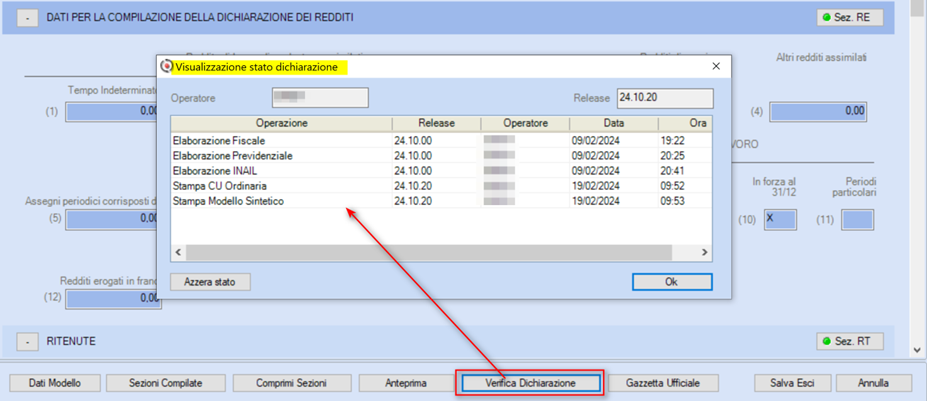Open Verifica Dichiarazione
The height and width of the screenshot is (401, 927).
(530, 383)
